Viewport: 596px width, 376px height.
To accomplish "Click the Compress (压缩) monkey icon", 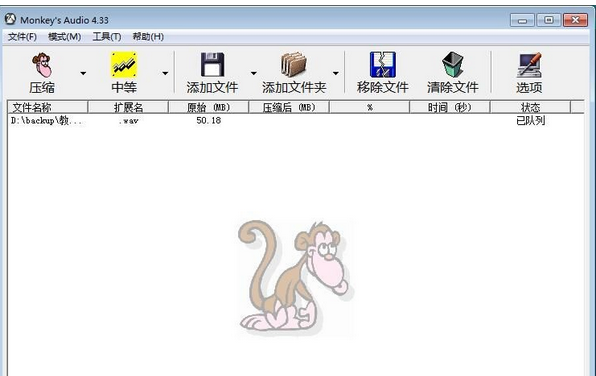I will point(42,65).
